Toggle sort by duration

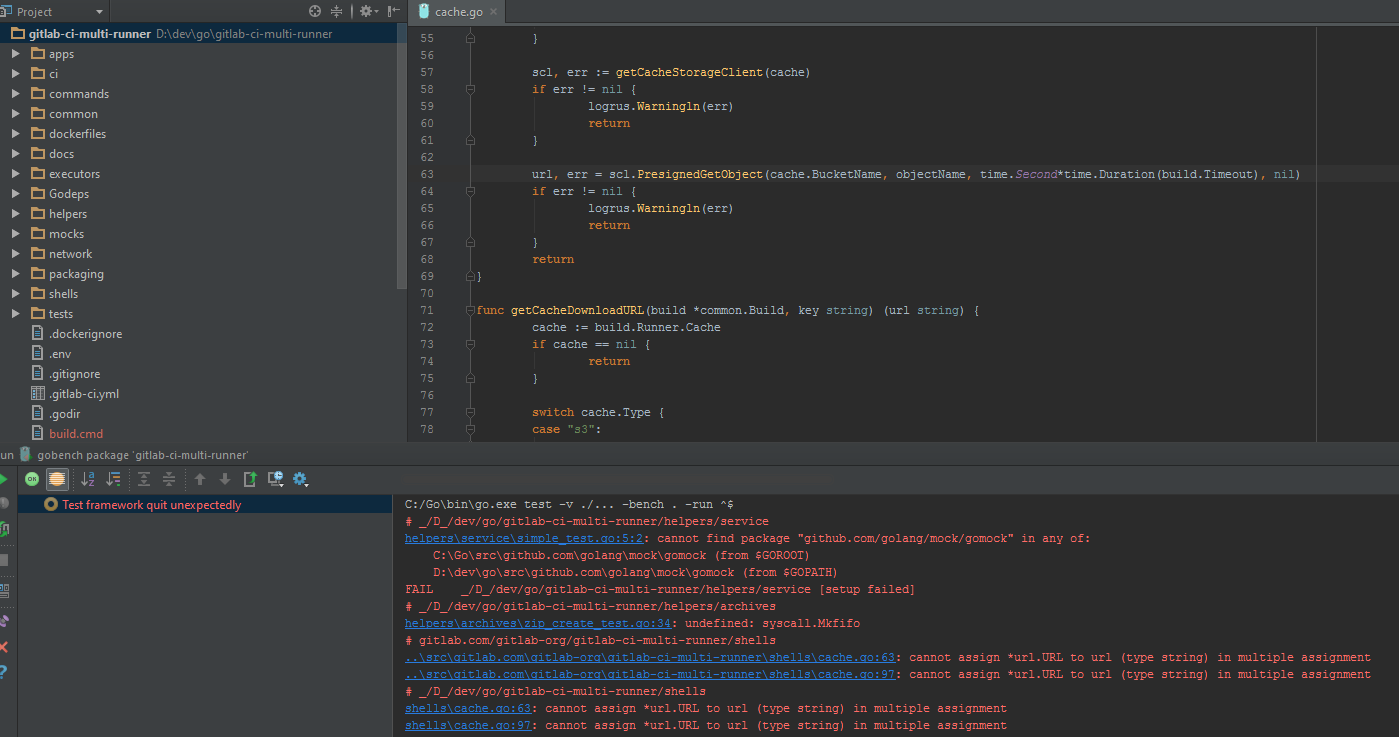tap(113, 479)
